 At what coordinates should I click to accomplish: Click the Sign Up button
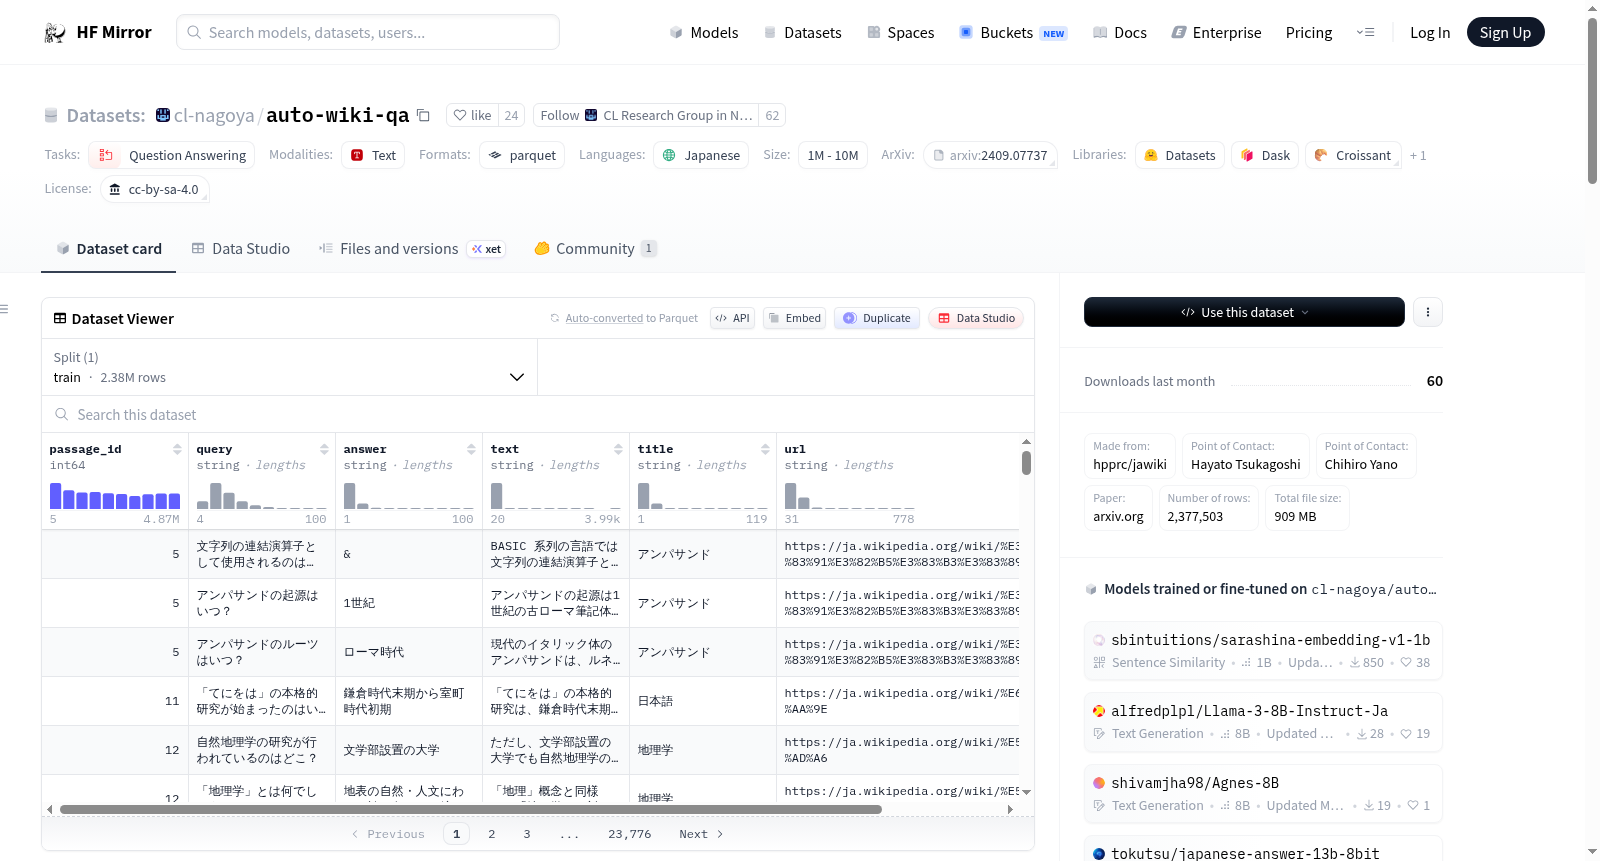coord(1505,32)
